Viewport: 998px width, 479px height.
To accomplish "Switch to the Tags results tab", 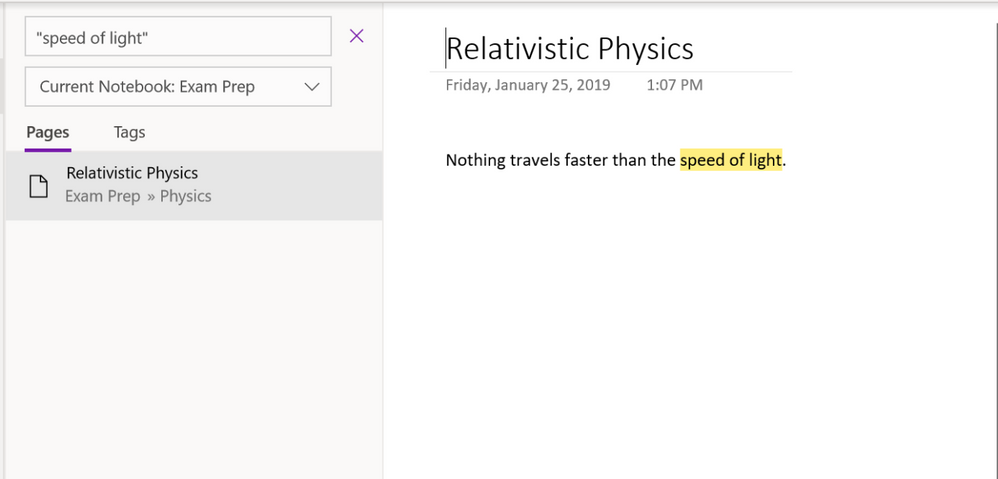I will [129, 132].
